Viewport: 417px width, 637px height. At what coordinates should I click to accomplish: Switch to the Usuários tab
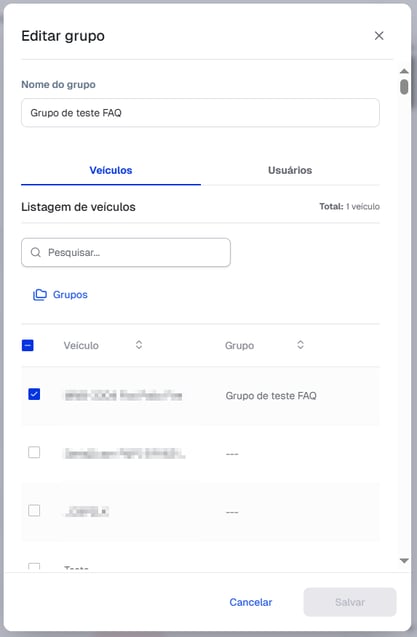290,170
